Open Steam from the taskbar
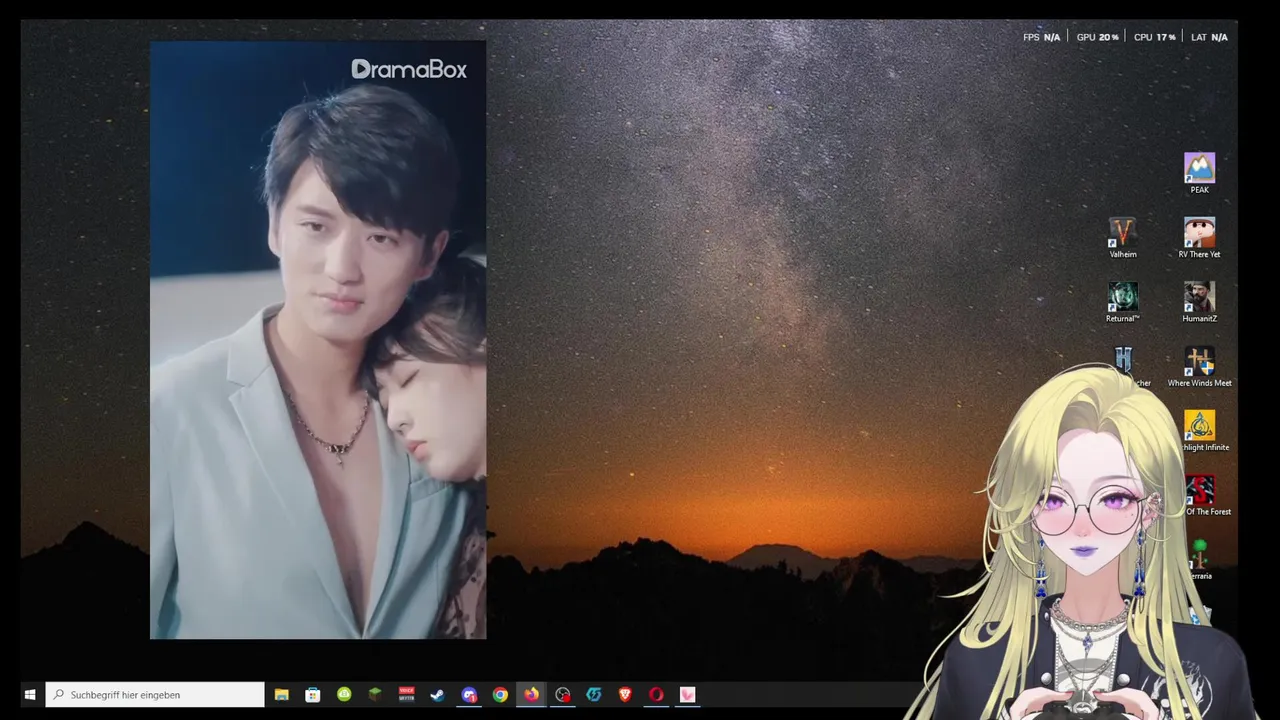1280x720 pixels. click(437, 694)
